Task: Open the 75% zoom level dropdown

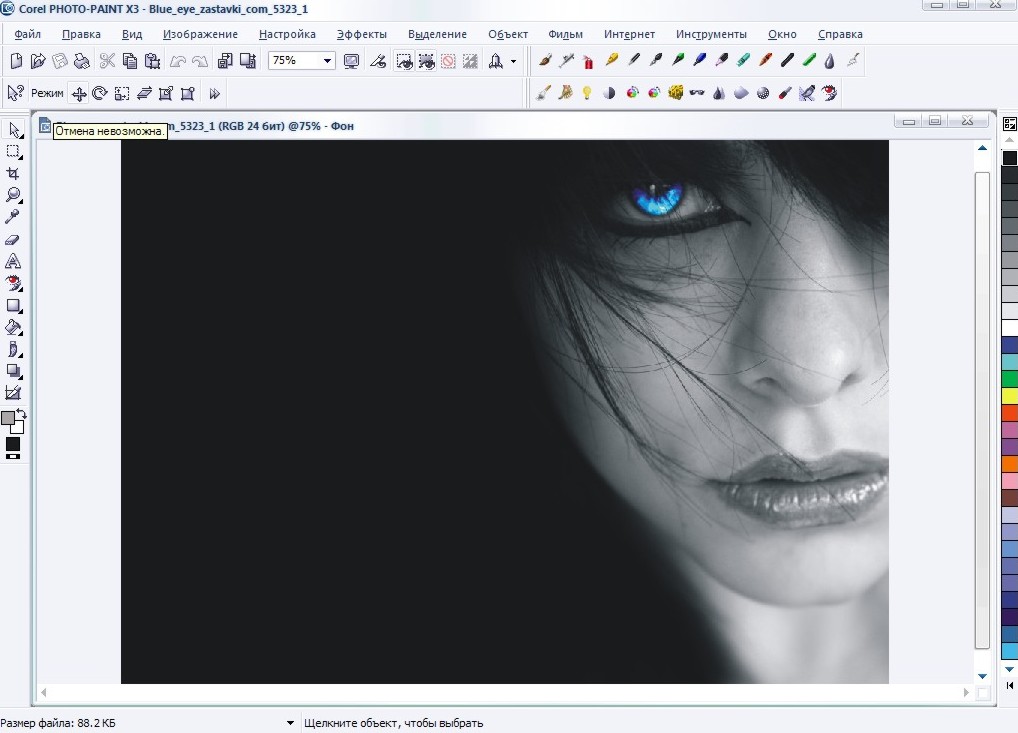Action: click(x=327, y=61)
